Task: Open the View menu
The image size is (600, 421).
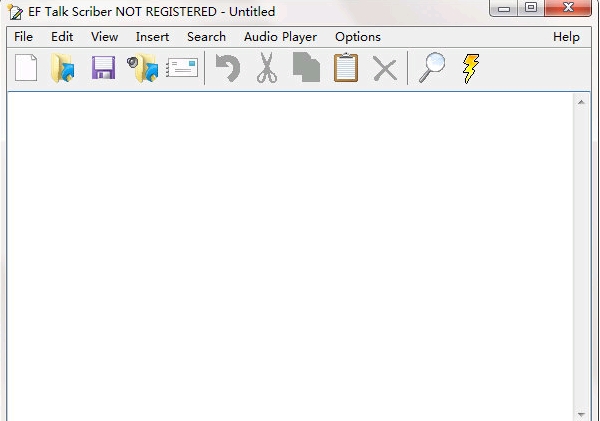Action: pyautogui.click(x=104, y=37)
